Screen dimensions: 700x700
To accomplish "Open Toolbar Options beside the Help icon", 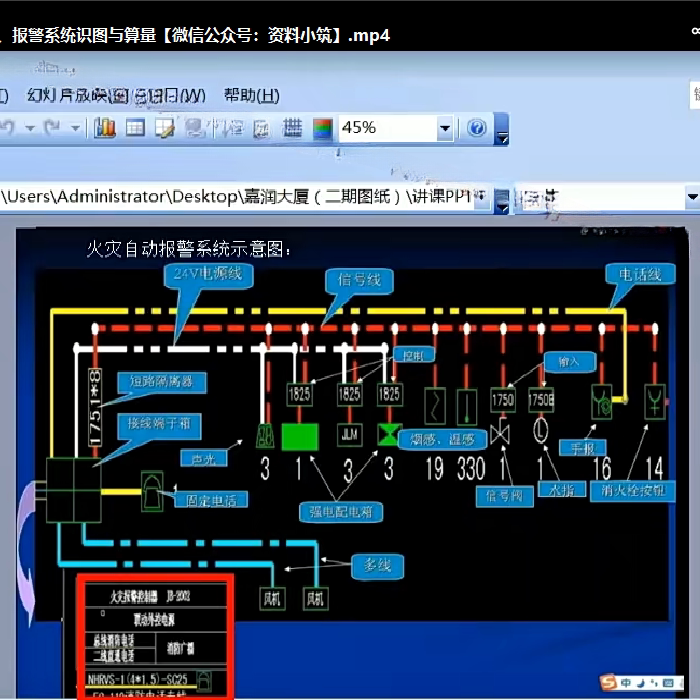I will point(501,129).
